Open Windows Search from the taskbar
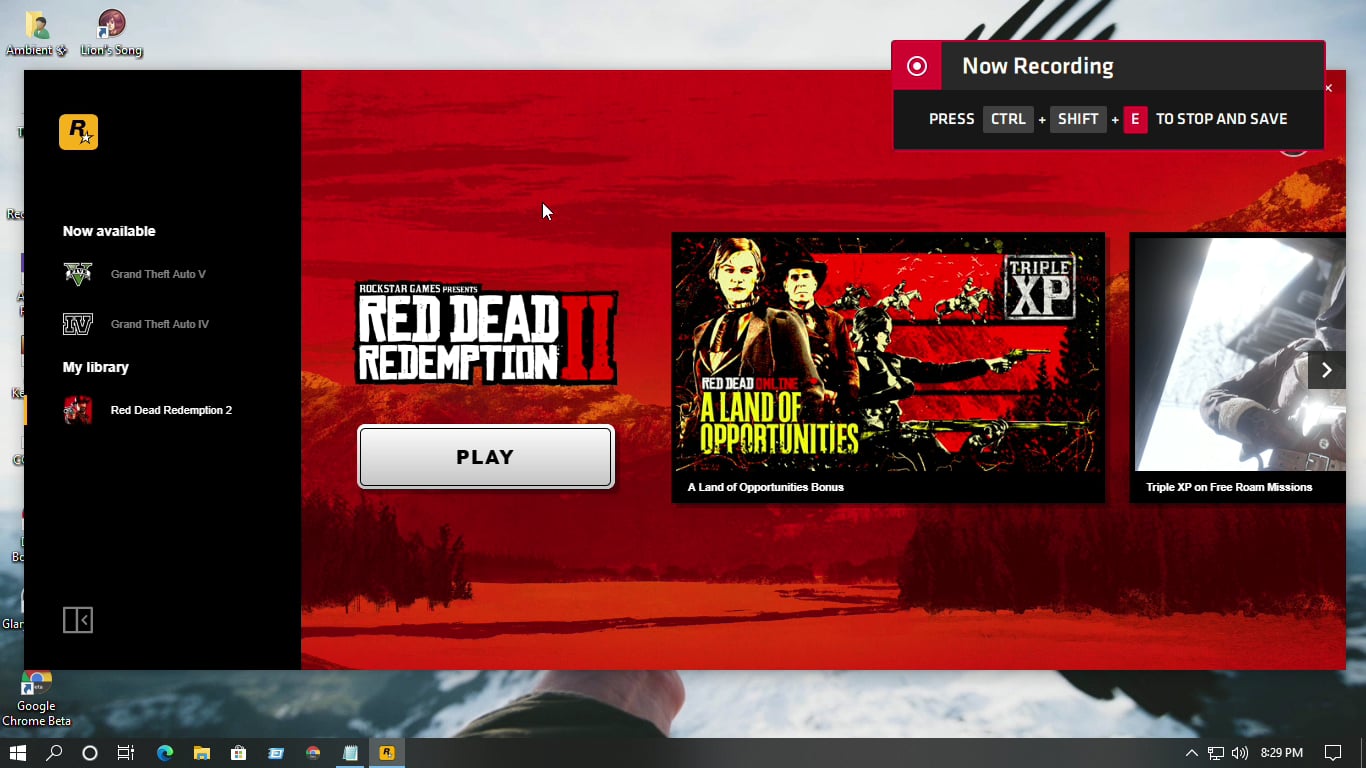This screenshot has width=1366, height=768. tap(54, 753)
